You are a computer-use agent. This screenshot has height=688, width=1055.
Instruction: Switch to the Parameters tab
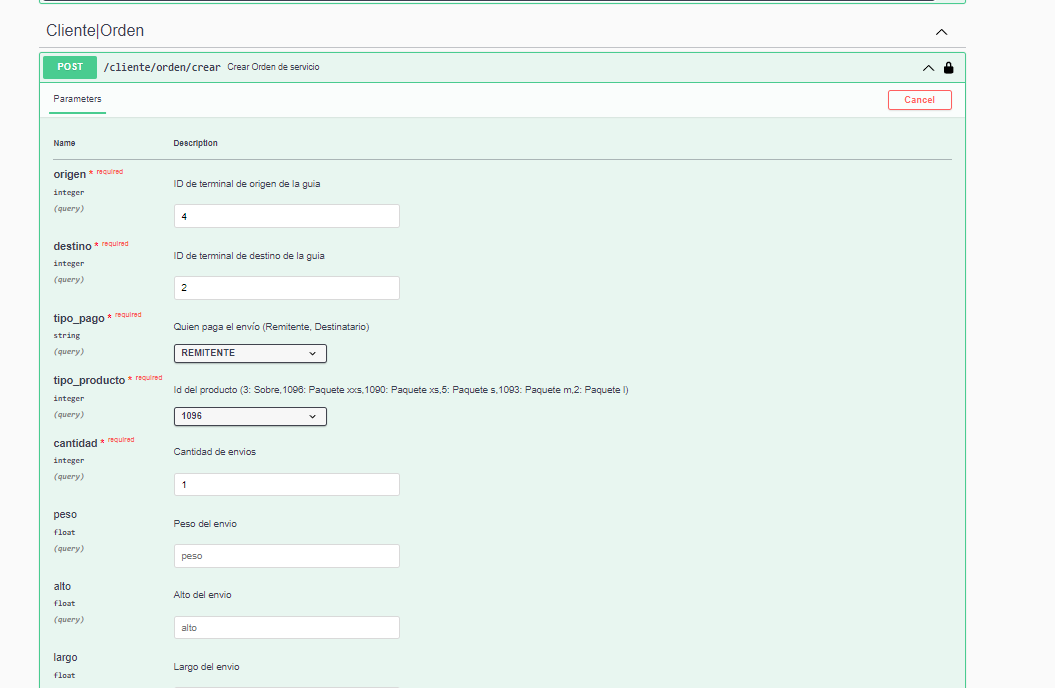coord(77,99)
